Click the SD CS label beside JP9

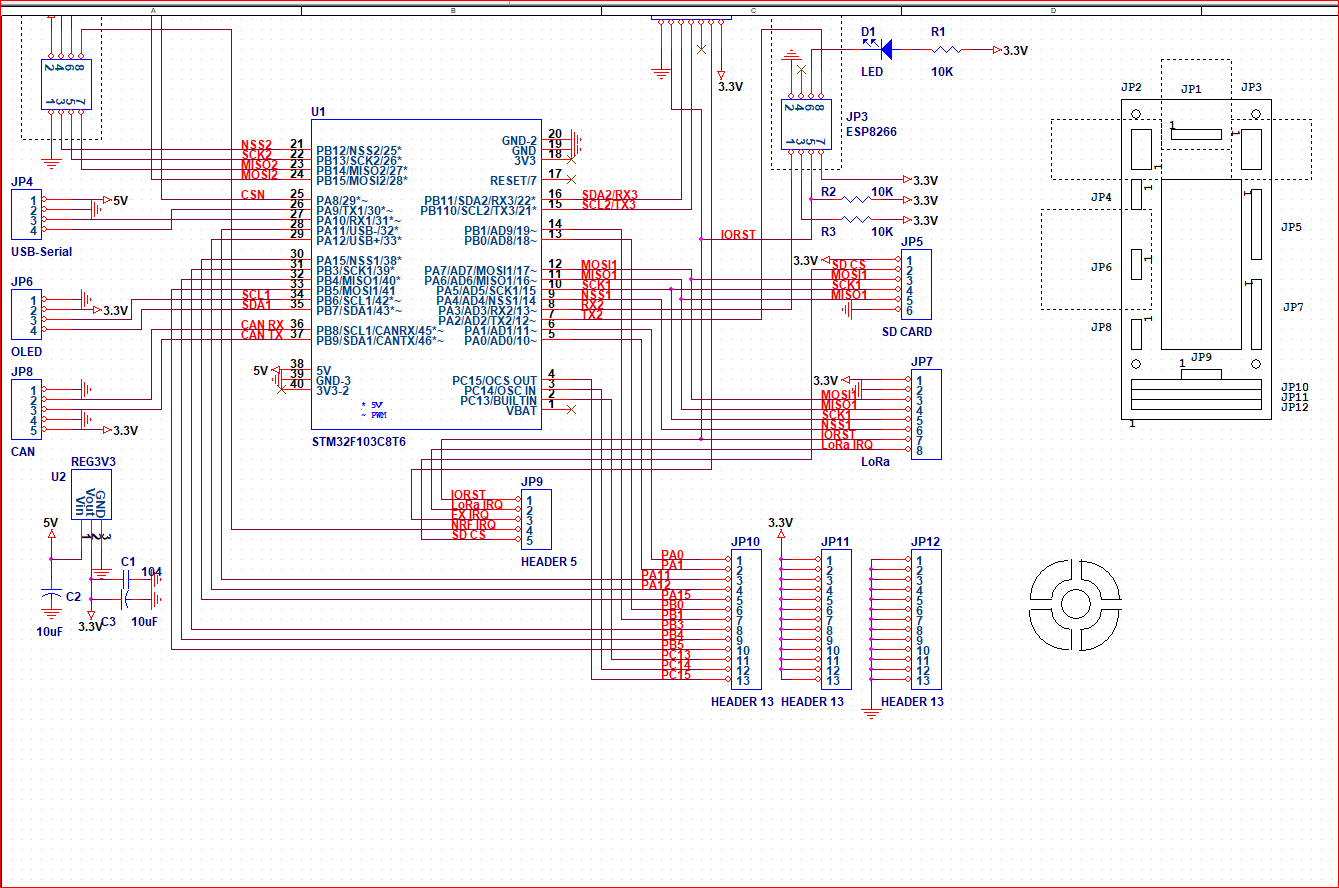pyautogui.click(x=468, y=535)
